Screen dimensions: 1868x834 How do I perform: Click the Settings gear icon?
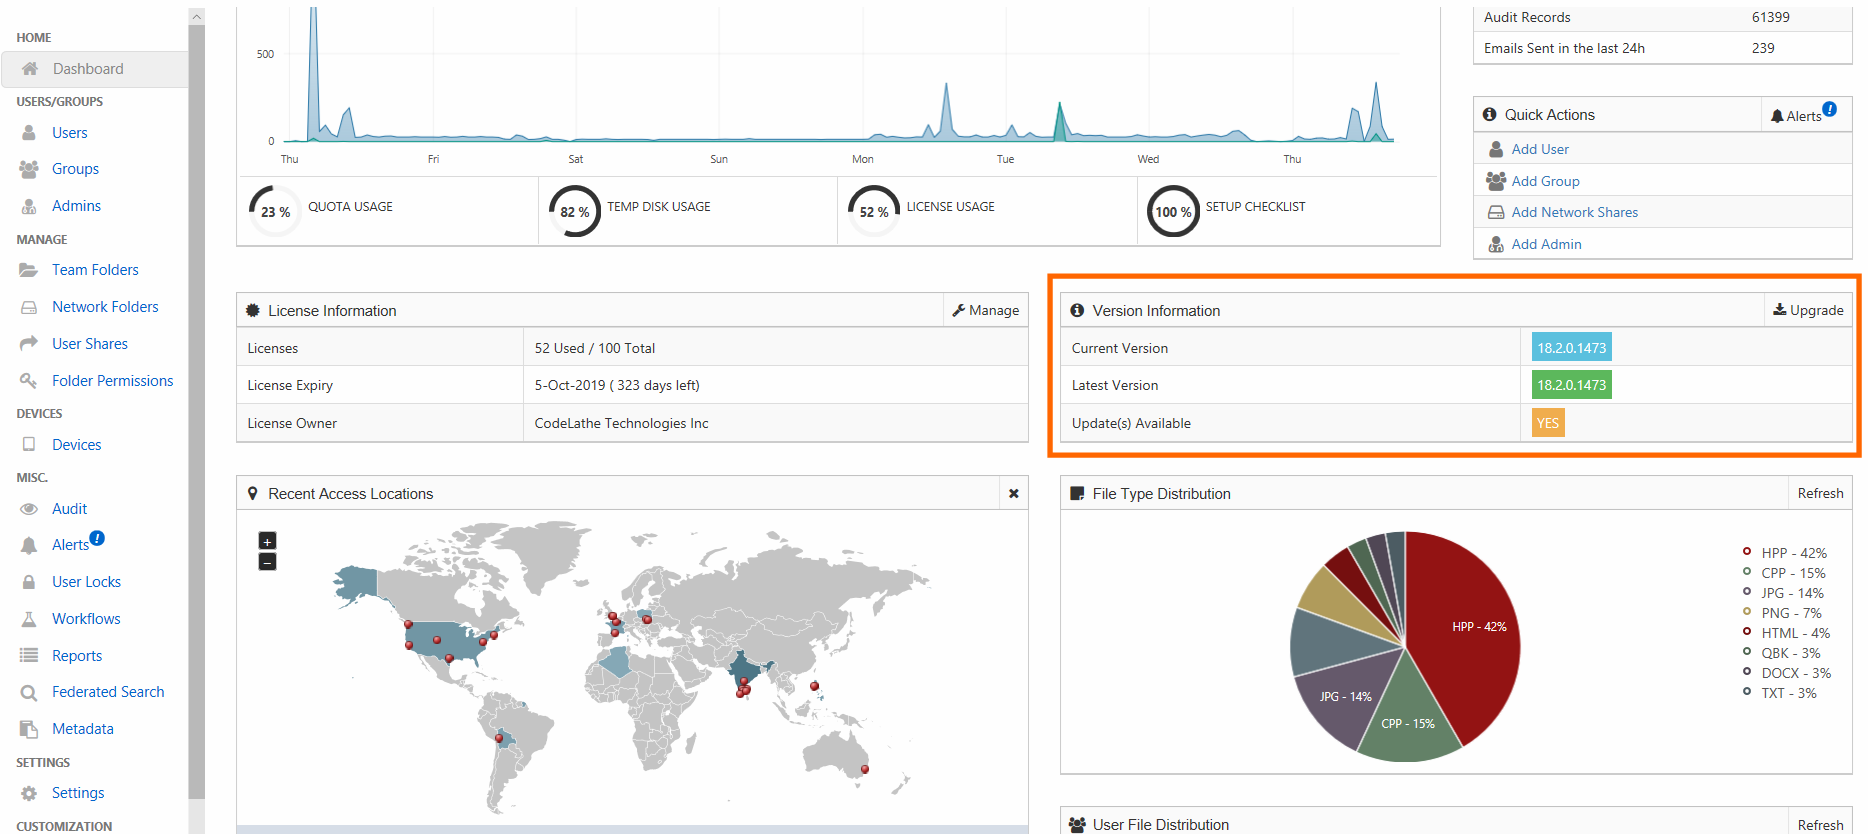pyautogui.click(x=29, y=793)
